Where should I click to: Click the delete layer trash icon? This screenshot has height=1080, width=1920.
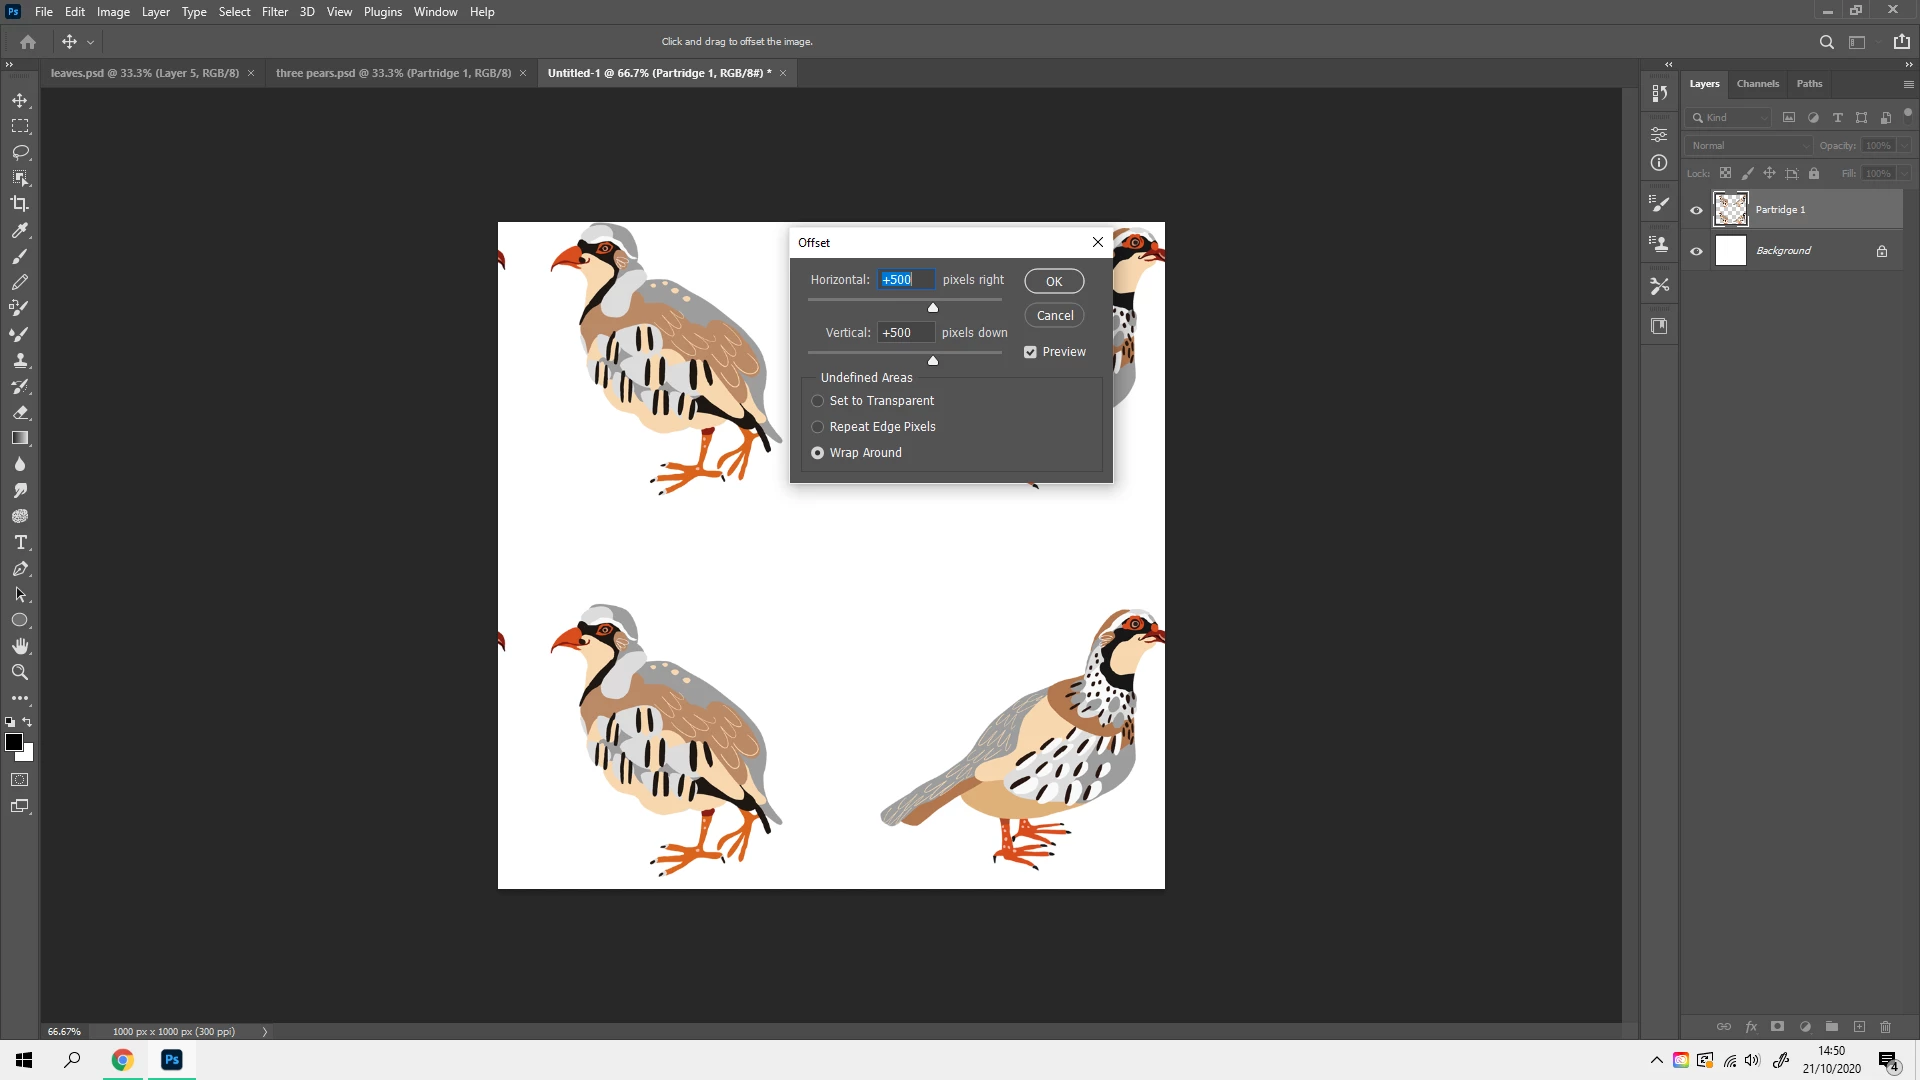(1885, 1027)
